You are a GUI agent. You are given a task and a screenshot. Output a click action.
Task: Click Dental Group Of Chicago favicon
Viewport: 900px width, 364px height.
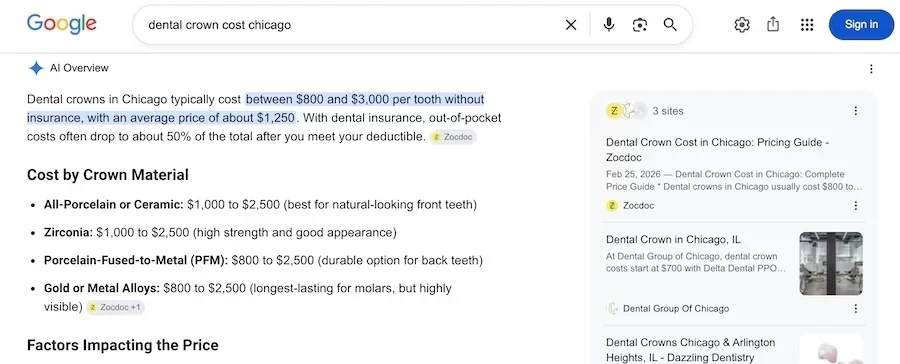[612, 309]
